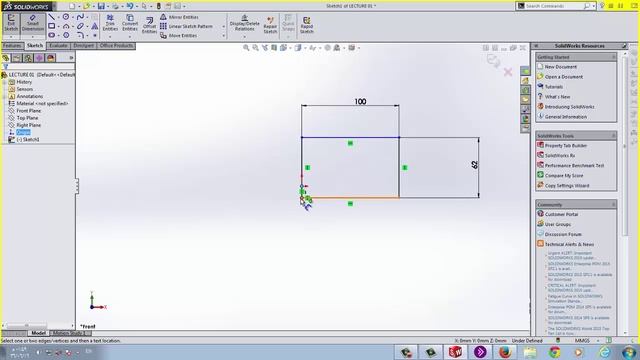Open the Trim Entities dropdown arrow
Viewport: 640px width, 360px height.
(110, 37)
